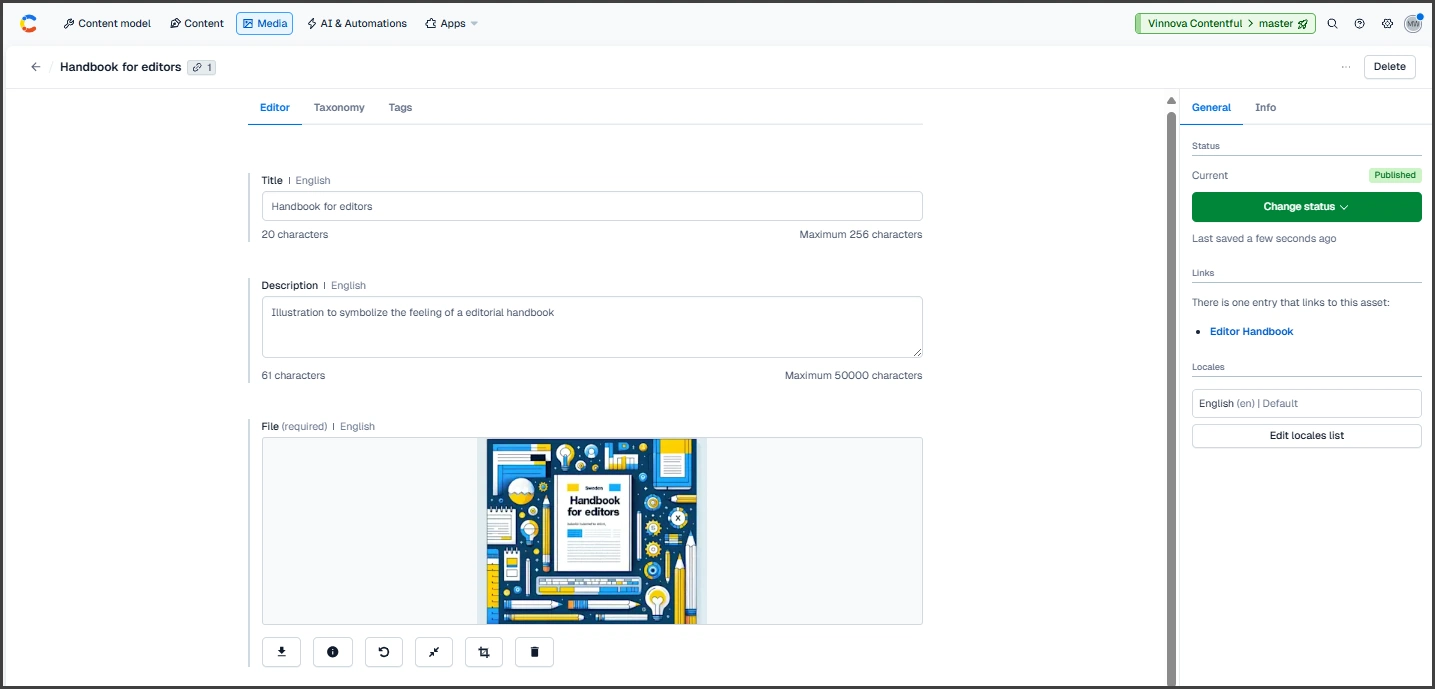Click the 'Maximum 256 characters' text
This screenshot has width=1435, height=689.
(860, 235)
